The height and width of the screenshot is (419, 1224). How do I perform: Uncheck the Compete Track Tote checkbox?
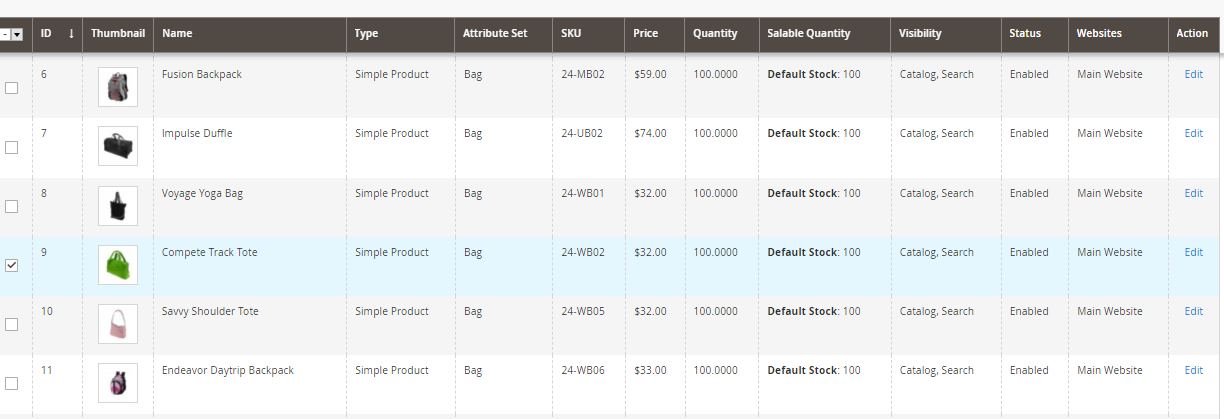tap(12, 265)
